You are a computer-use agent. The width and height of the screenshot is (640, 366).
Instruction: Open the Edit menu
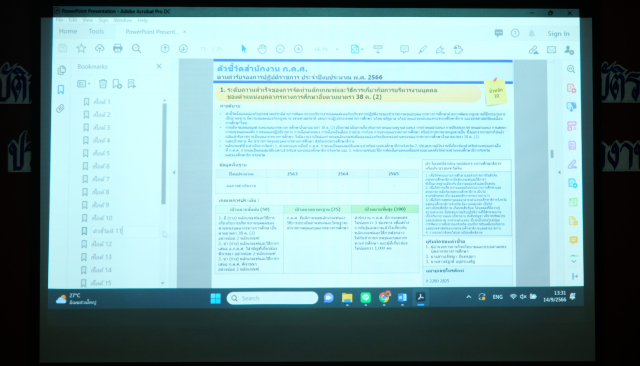click(73, 20)
